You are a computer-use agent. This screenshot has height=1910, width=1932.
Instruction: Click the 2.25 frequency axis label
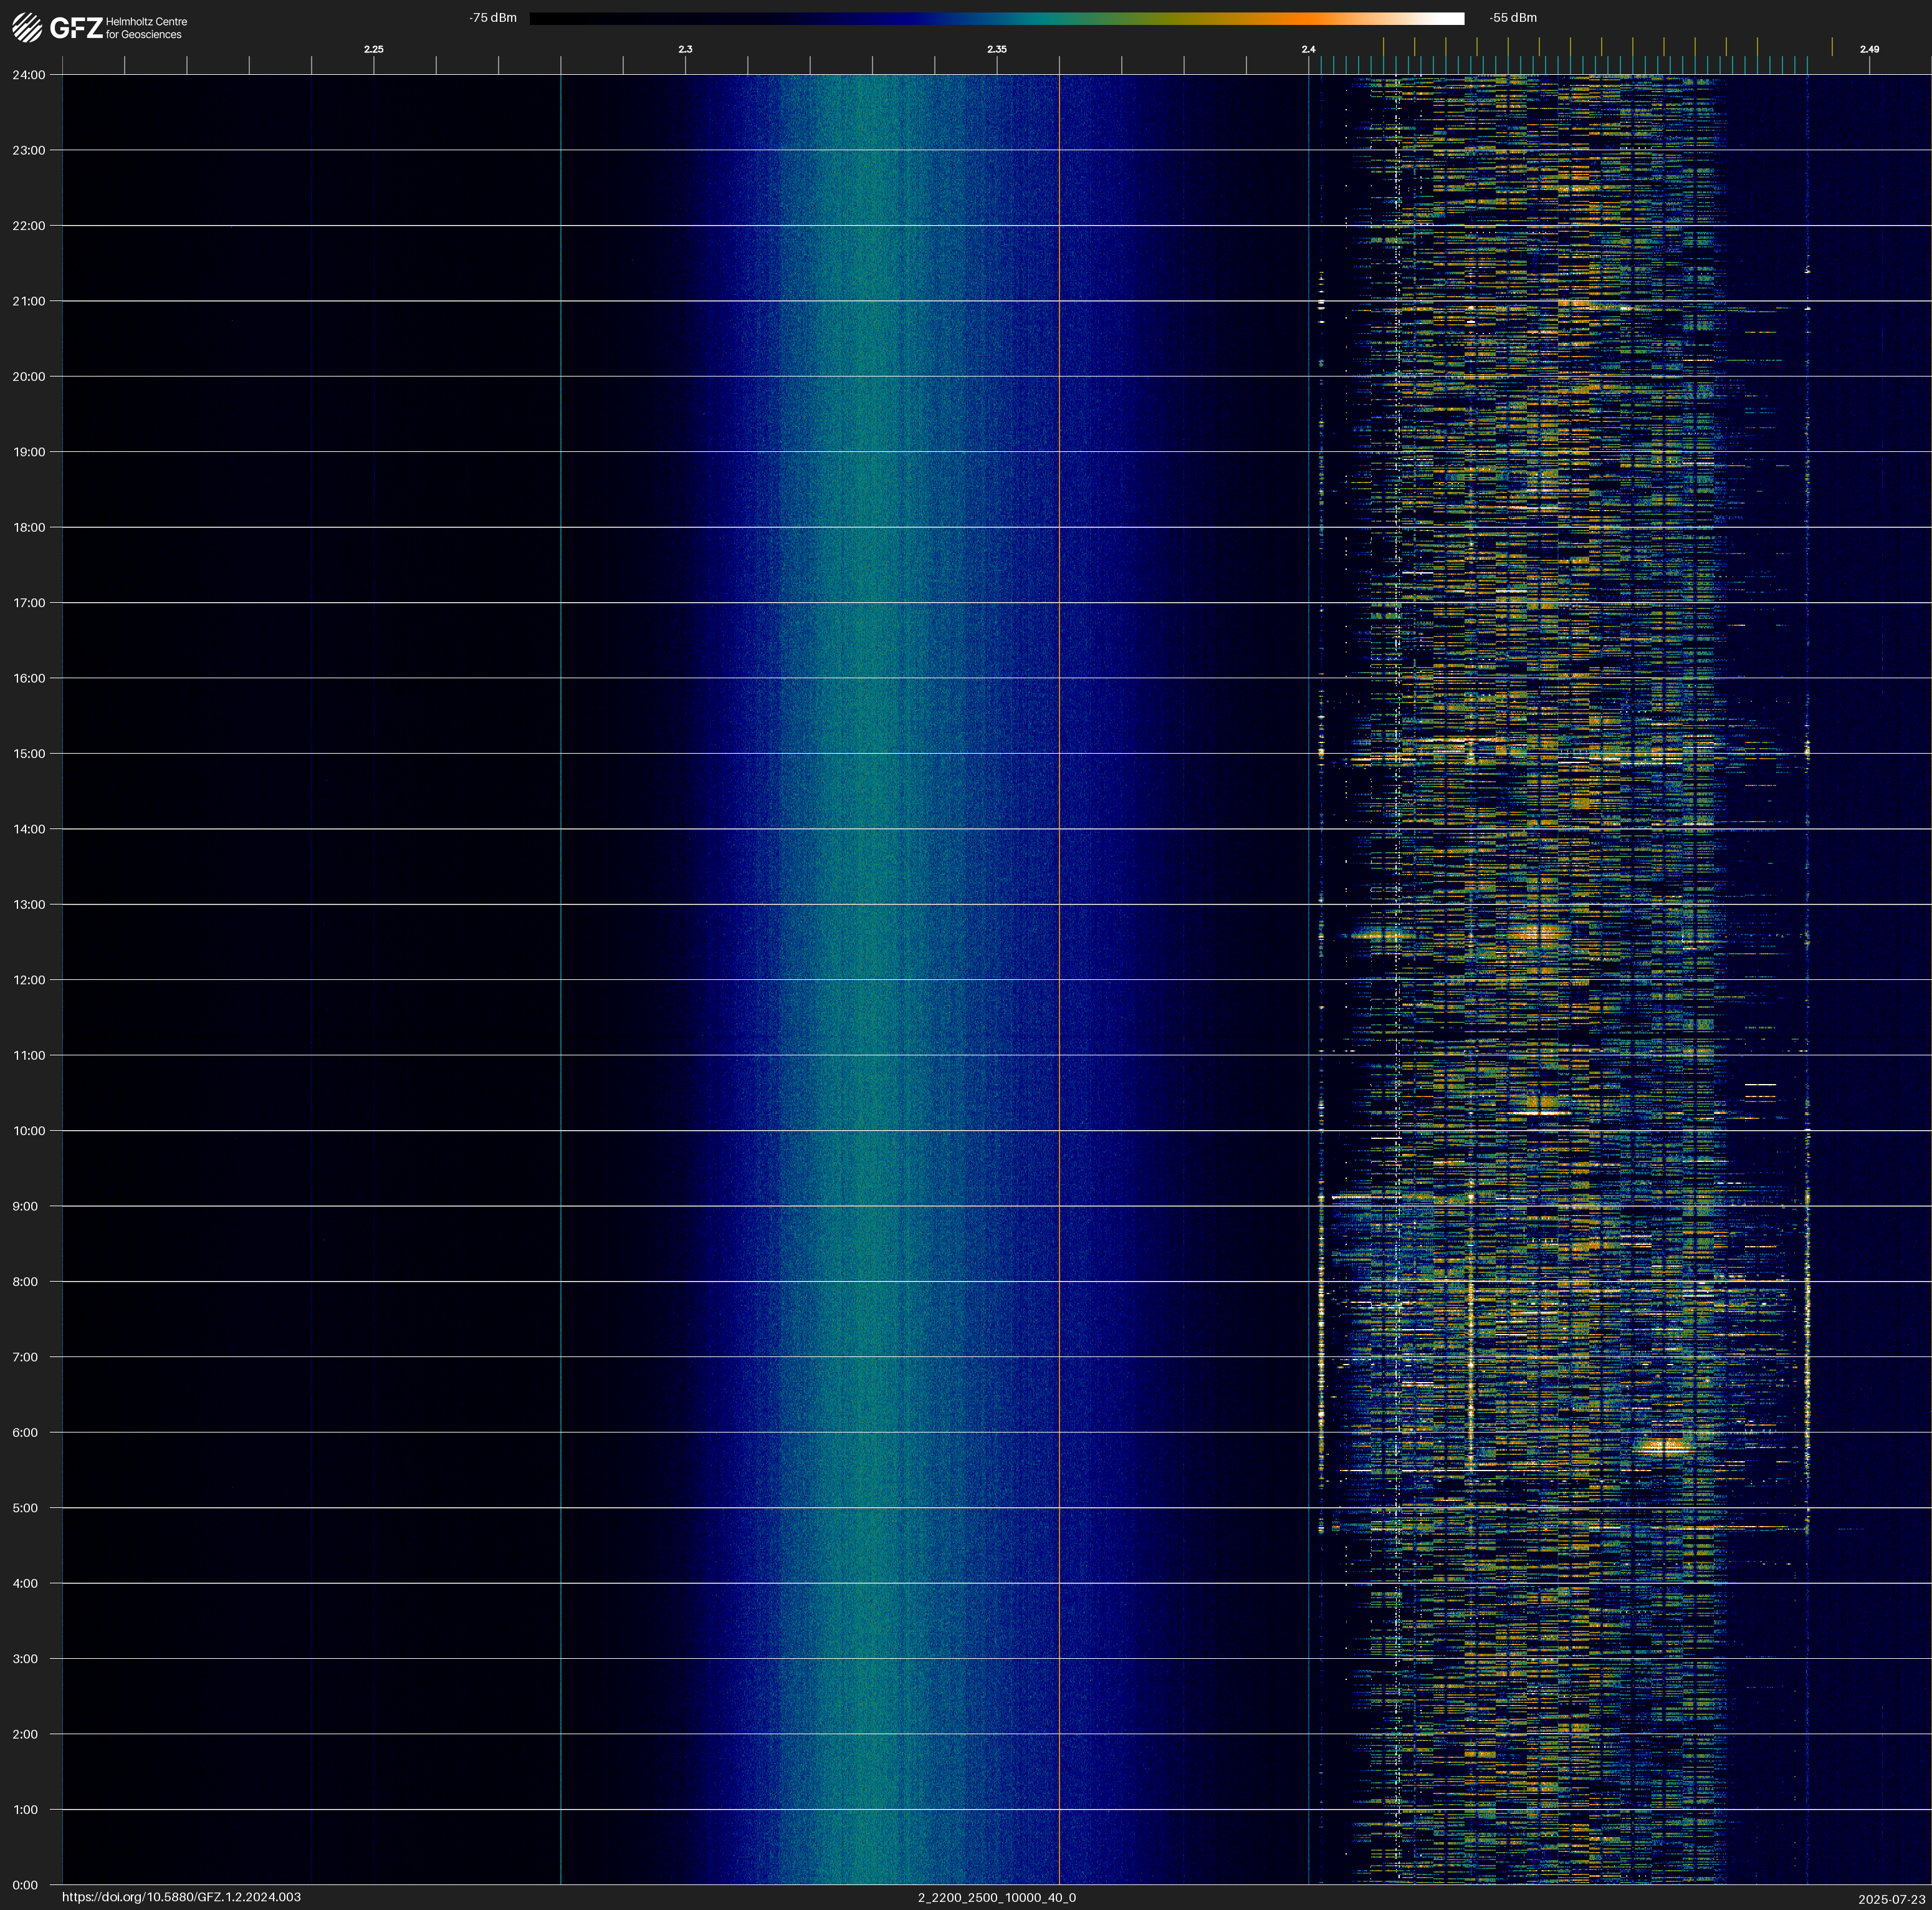click(373, 49)
